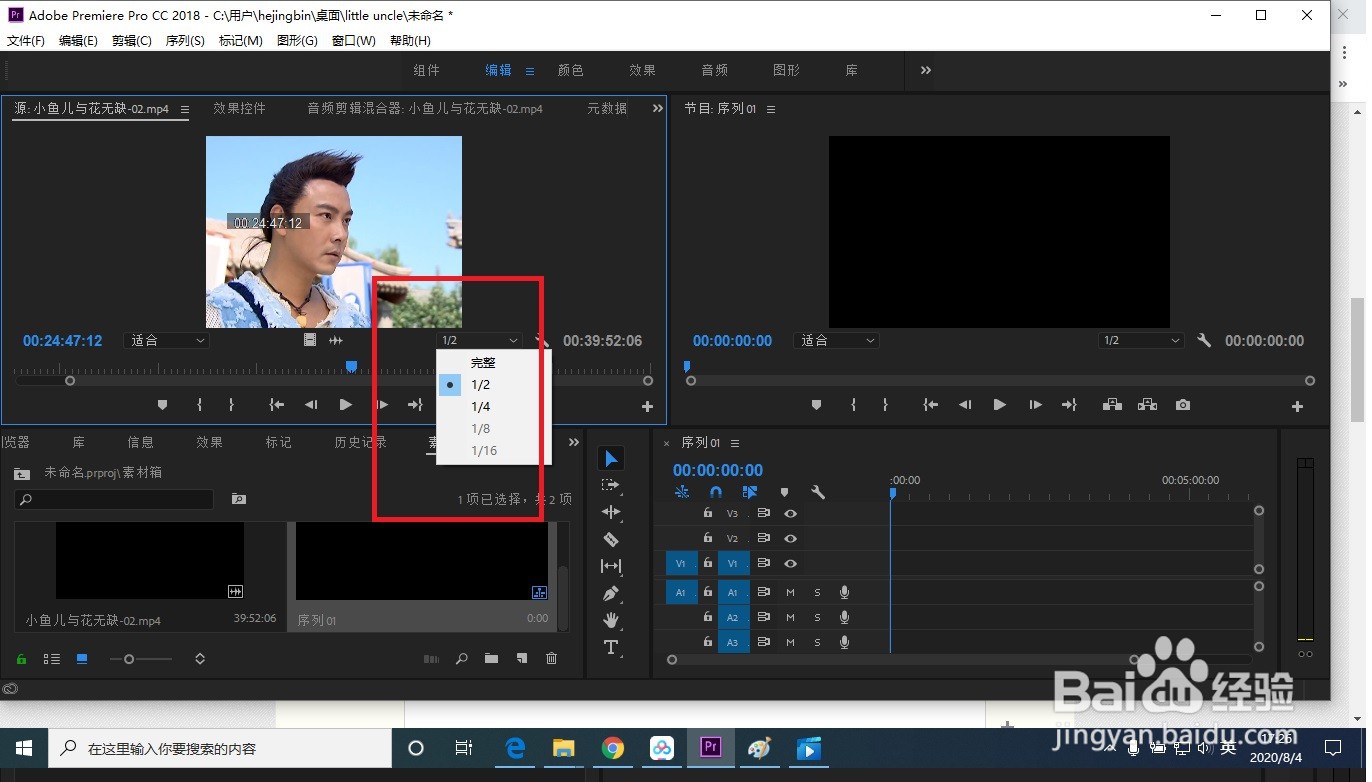
Task: Open 文件(F) menu
Action: point(26,41)
